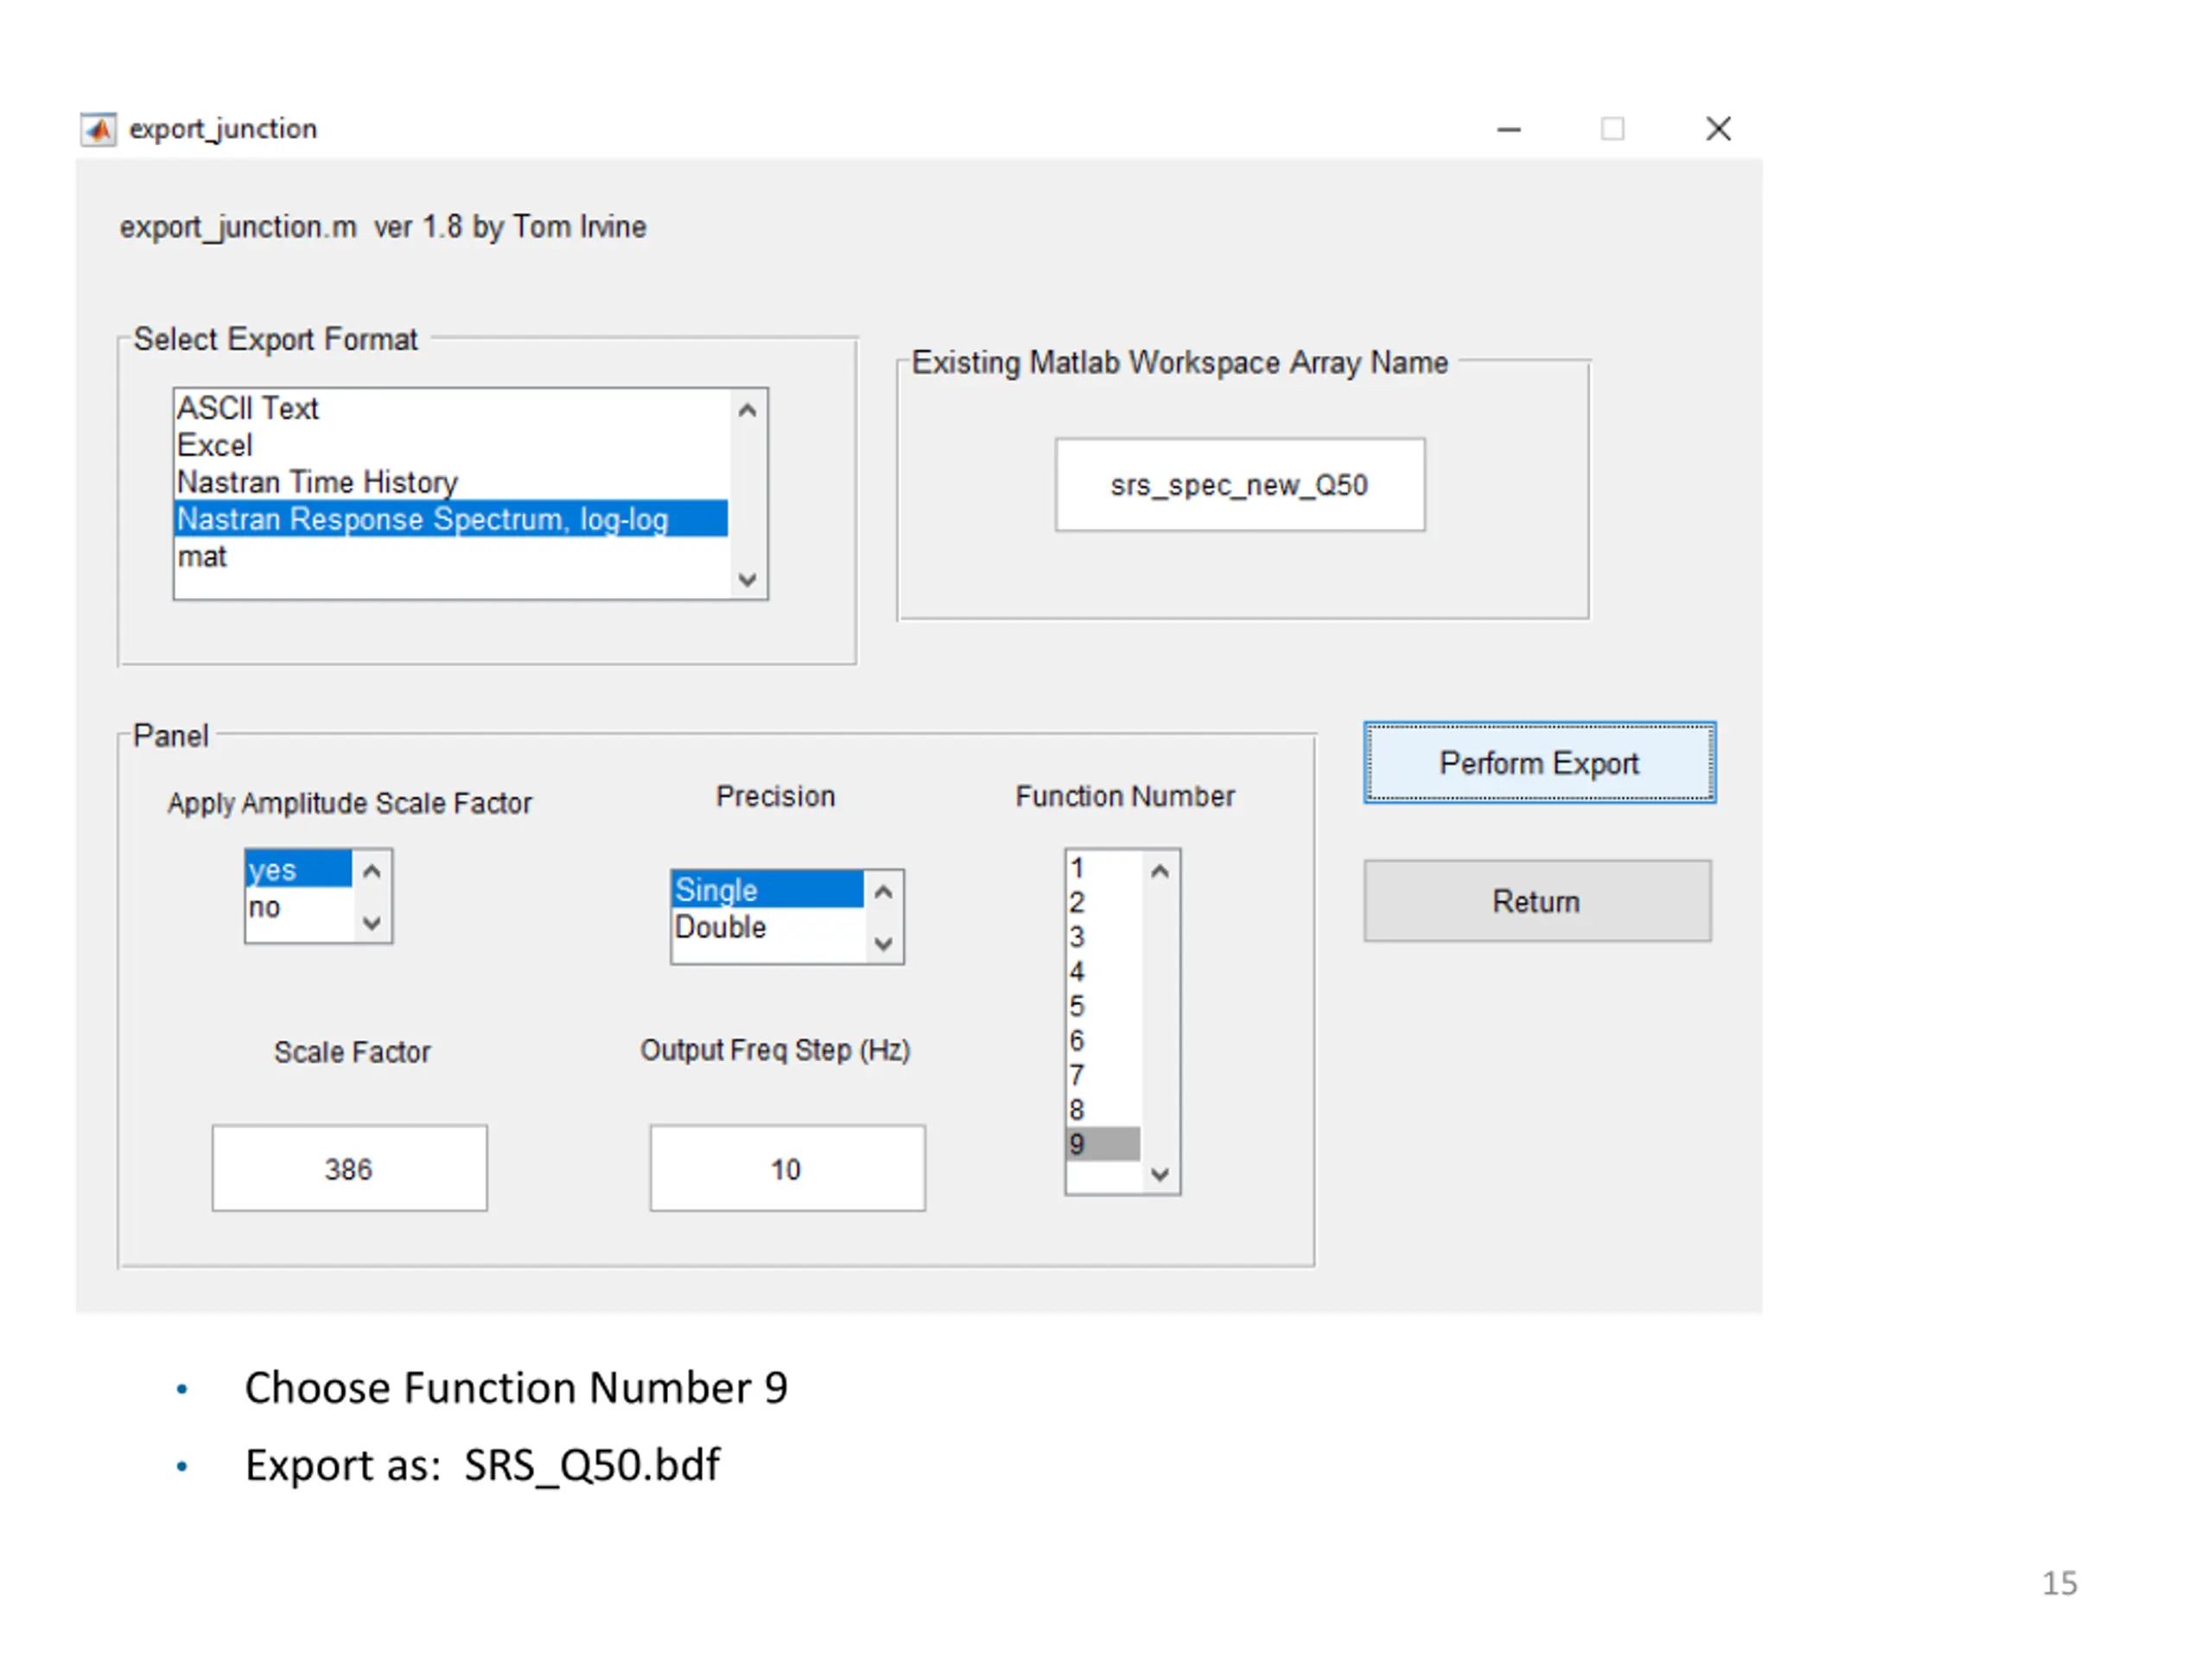Select 'yes' for Apply Amplitude Scale Factor
2212x1659 pixels.
pyautogui.click(x=299, y=869)
